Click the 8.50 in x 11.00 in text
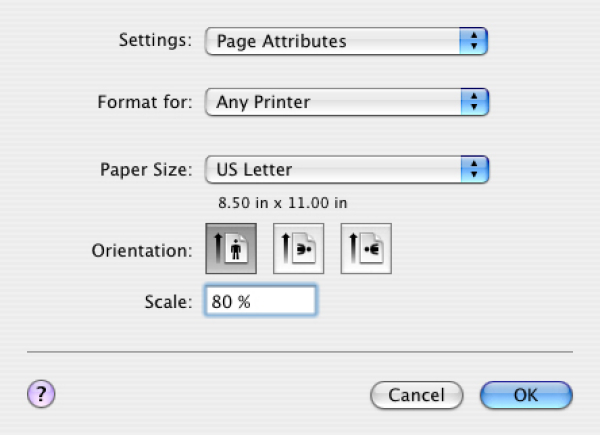This screenshot has height=435, width=600. [283, 202]
